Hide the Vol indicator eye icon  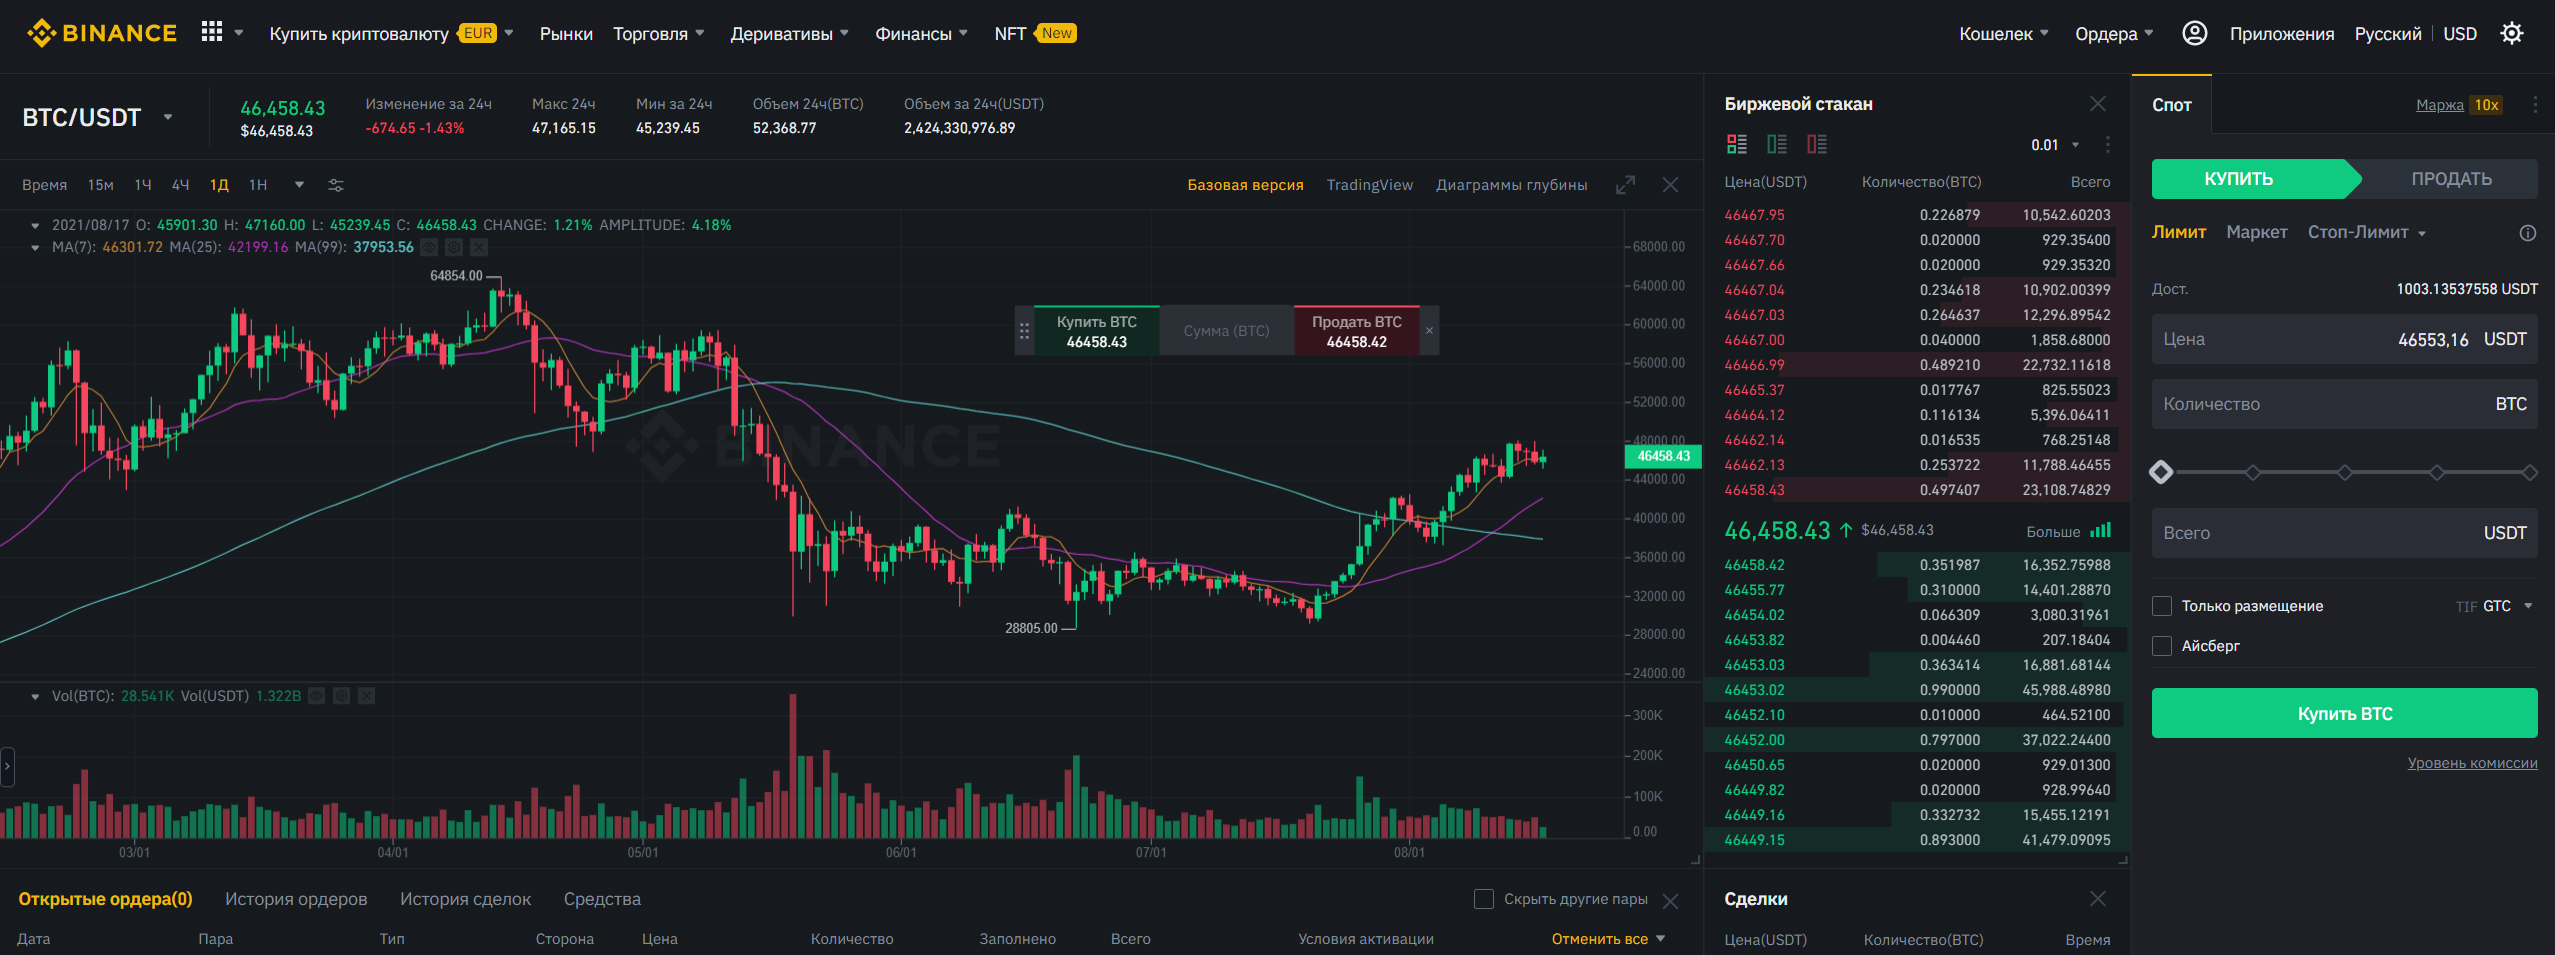pyautogui.click(x=317, y=696)
